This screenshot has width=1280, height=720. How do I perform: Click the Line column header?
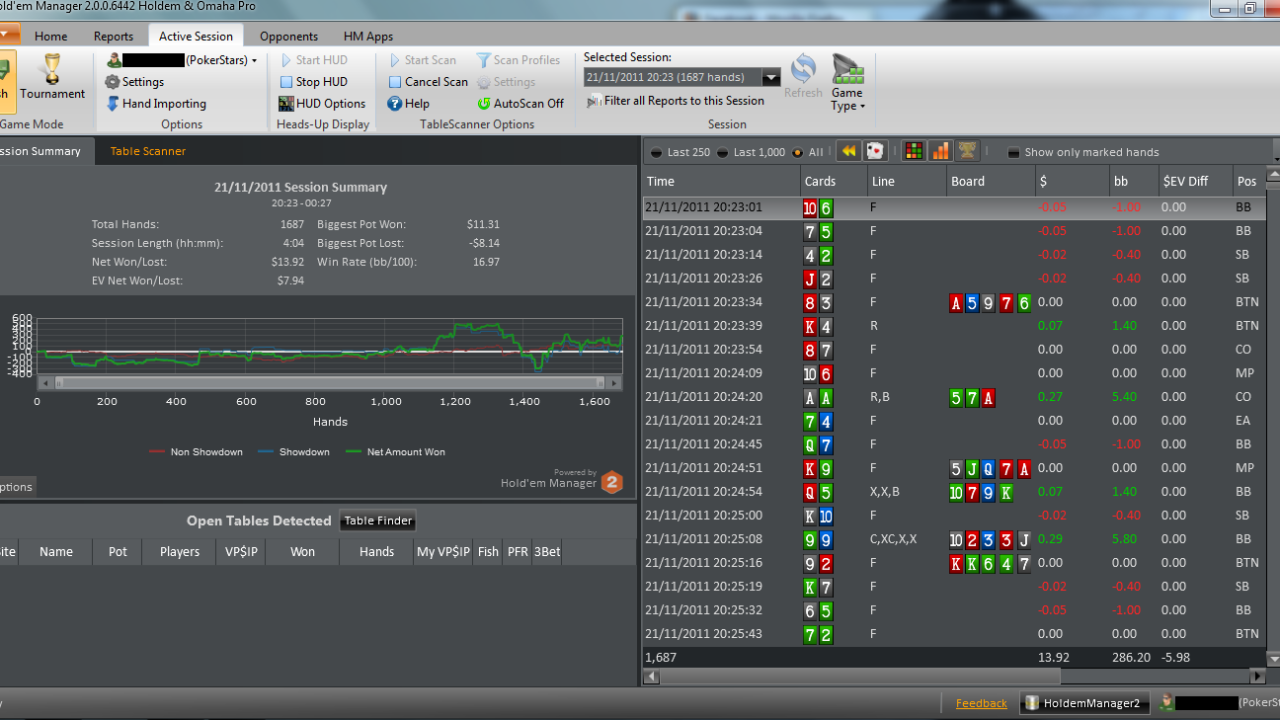click(906, 181)
